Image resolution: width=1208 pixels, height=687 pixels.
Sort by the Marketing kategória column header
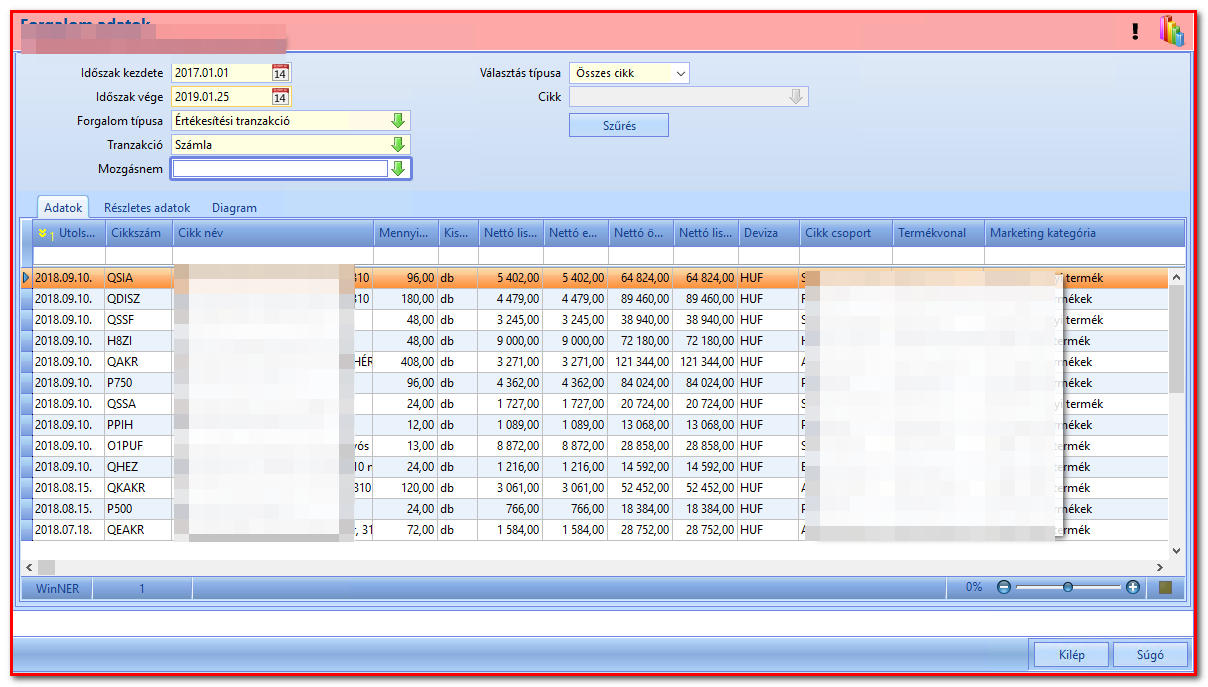(1085, 233)
